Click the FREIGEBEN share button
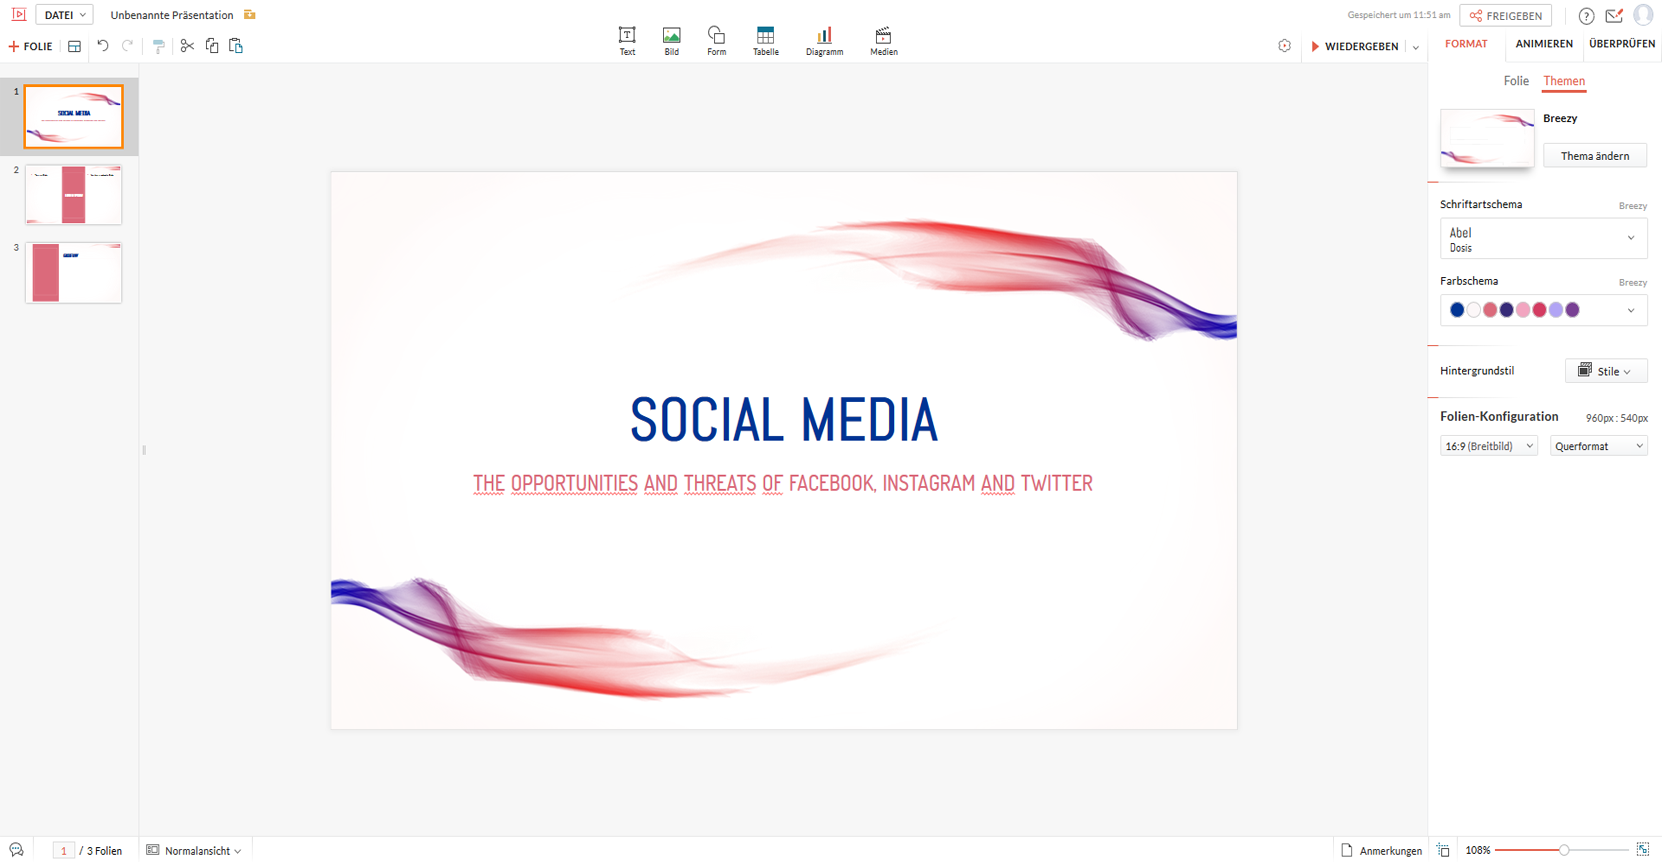Viewport: 1662px width, 862px height. (x=1505, y=16)
